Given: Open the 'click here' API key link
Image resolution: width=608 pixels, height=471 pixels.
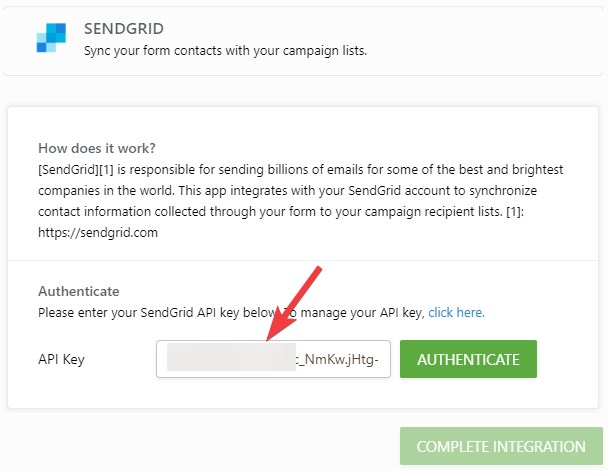Looking at the screenshot, I should point(456,312).
